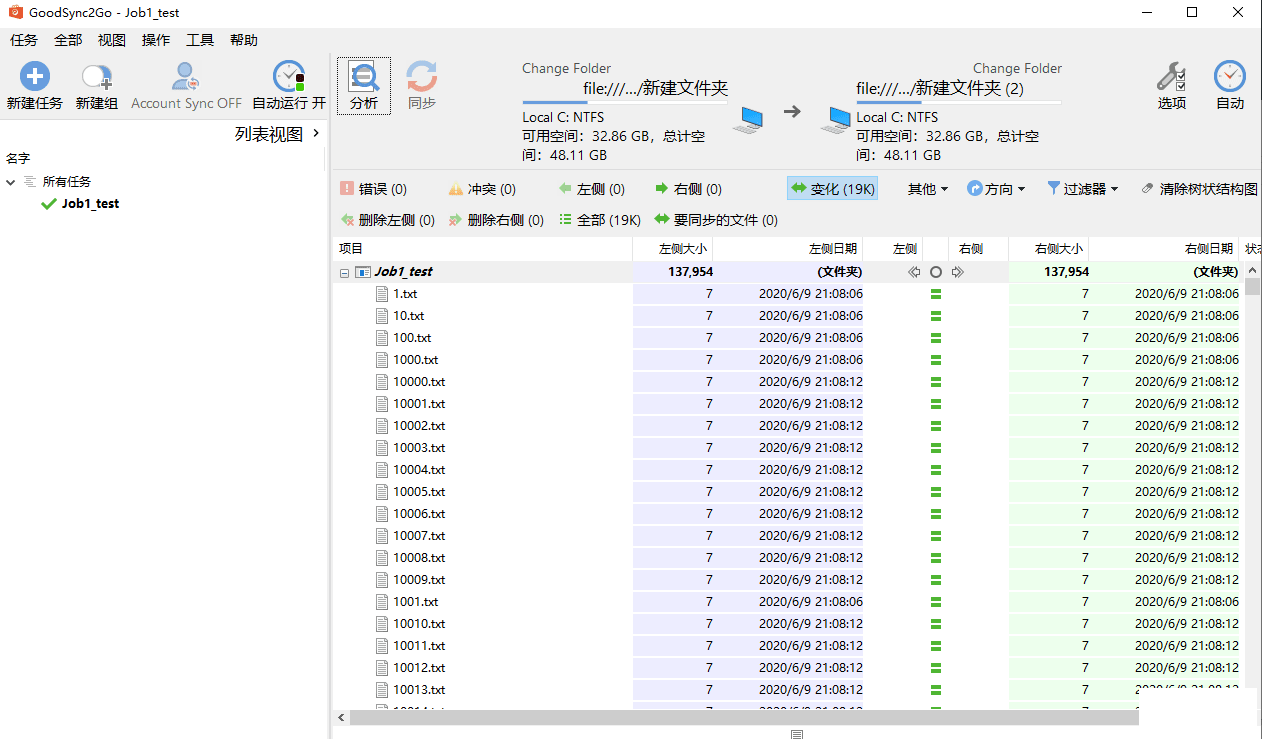Image resolution: width=1262 pixels, height=739 pixels.
Task: Click the 同步 sync button
Action: pyautogui.click(x=421, y=85)
